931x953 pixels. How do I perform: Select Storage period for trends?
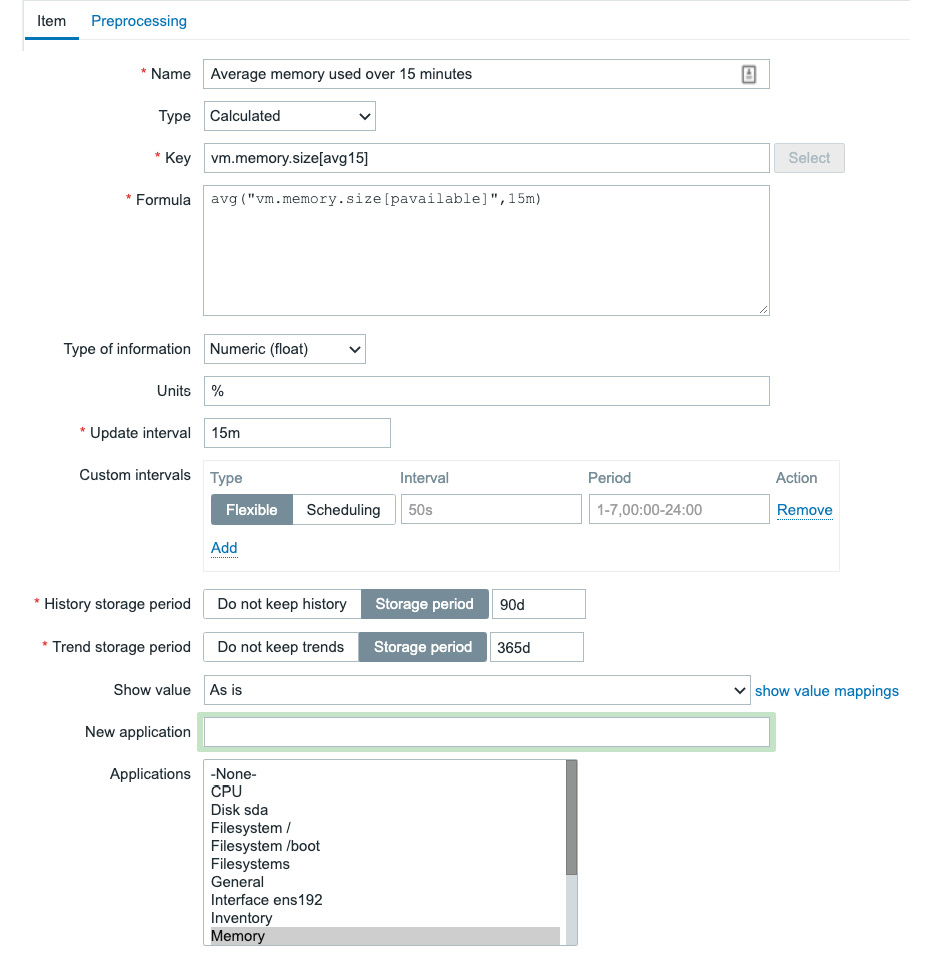click(423, 647)
